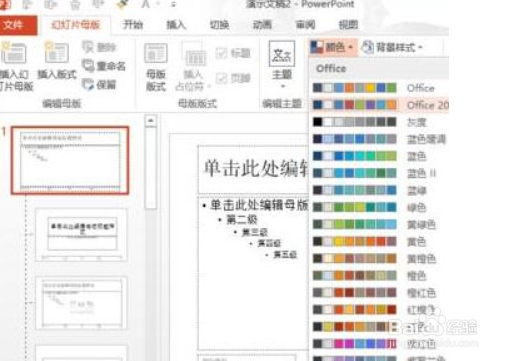This screenshot has width=506, height=361.
Task: Click the 第四级 bullet text
Action: pyautogui.click(x=269, y=244)
